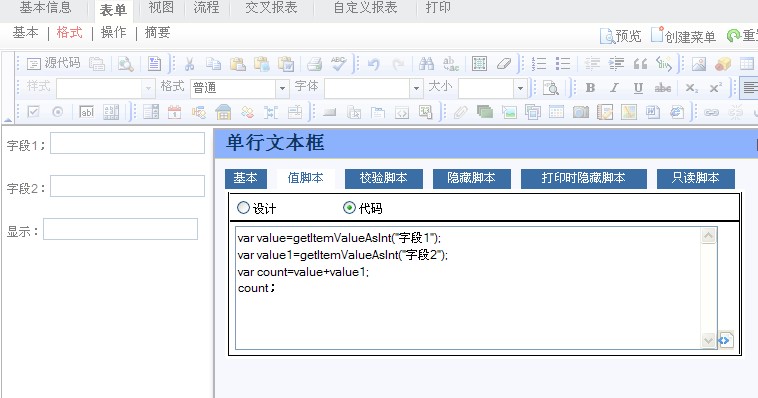Click the Select All icon
Viewport: 758px width, 398px height.
pos(479,64)
